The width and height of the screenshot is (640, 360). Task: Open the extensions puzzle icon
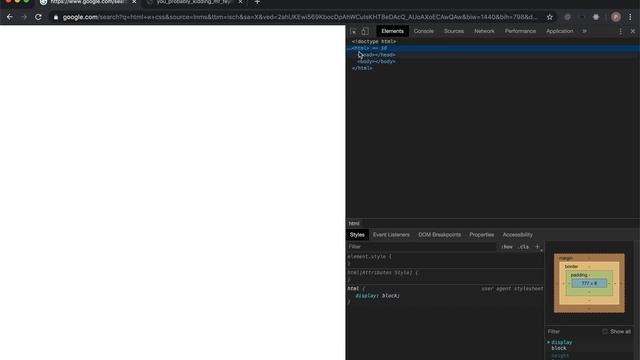point(596,17)
